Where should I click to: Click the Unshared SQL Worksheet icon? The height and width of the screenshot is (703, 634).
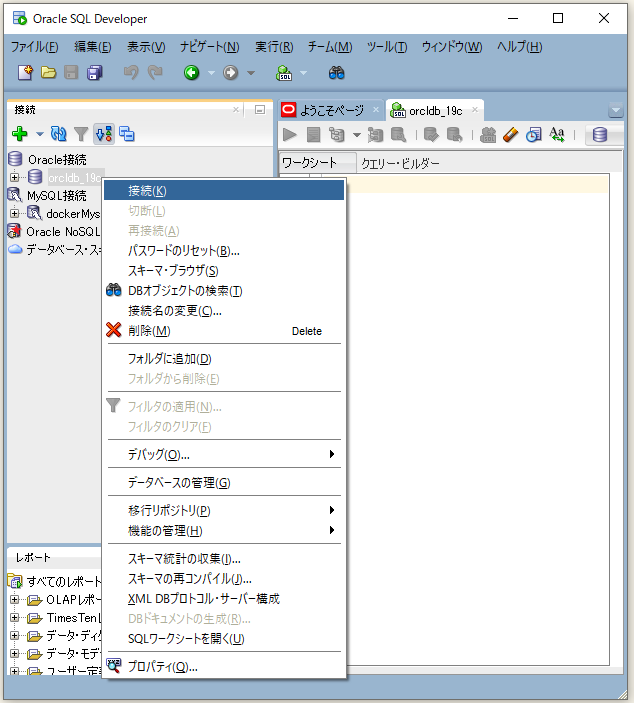tap(488, 135)
